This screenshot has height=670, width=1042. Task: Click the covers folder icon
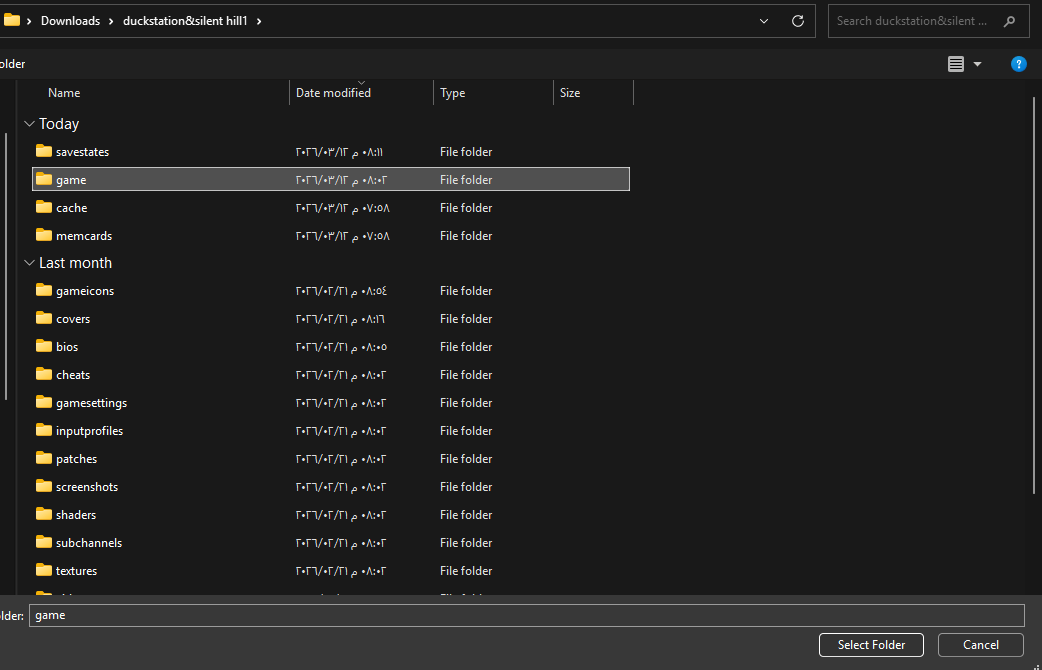coord(44,318)
